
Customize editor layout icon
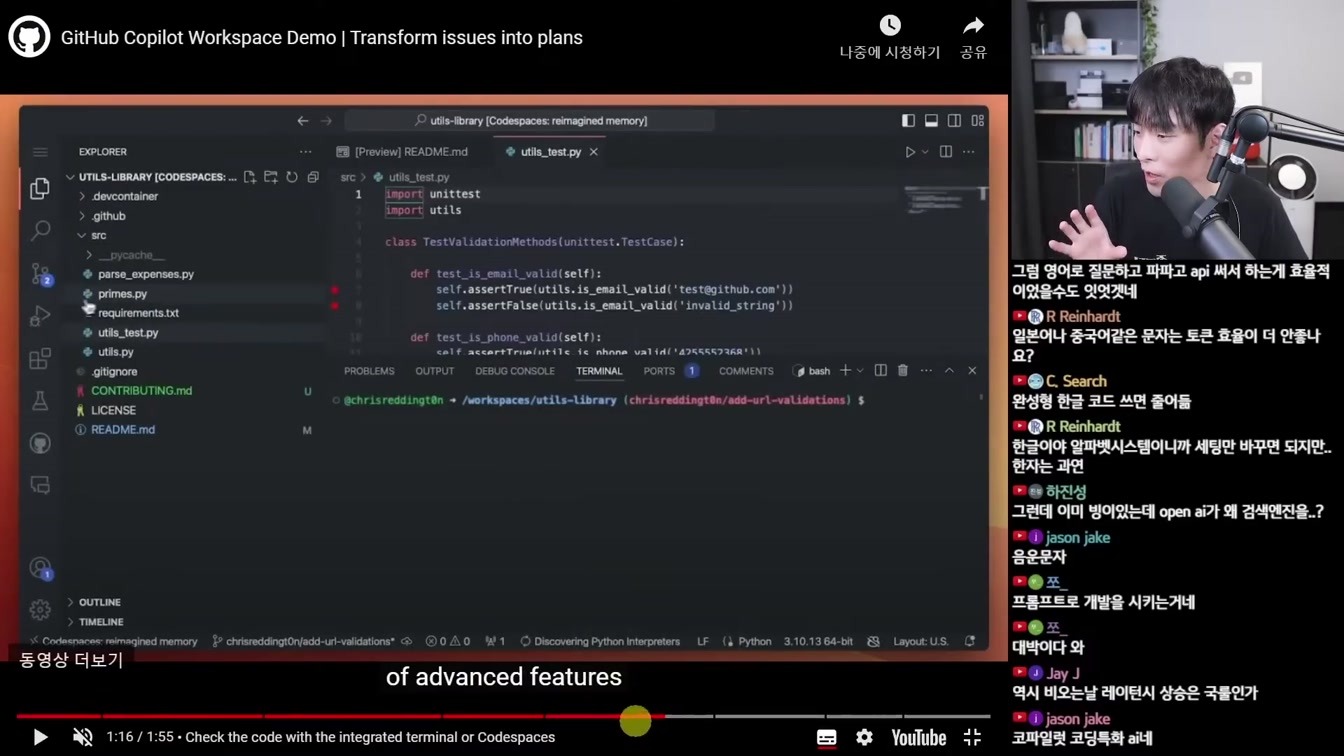(x=978, y=121)
